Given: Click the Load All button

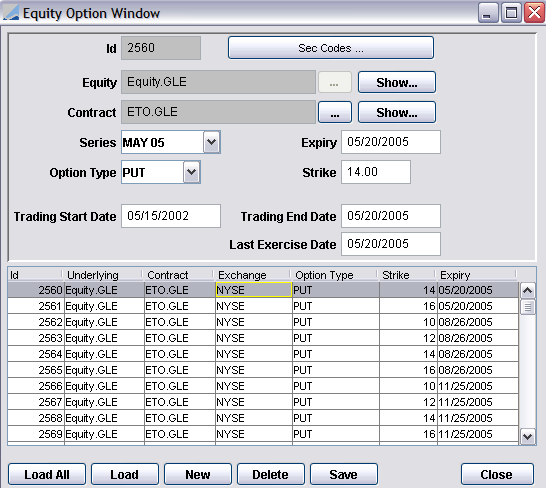Looking at the screenshot, I should (x=47, y=474).
